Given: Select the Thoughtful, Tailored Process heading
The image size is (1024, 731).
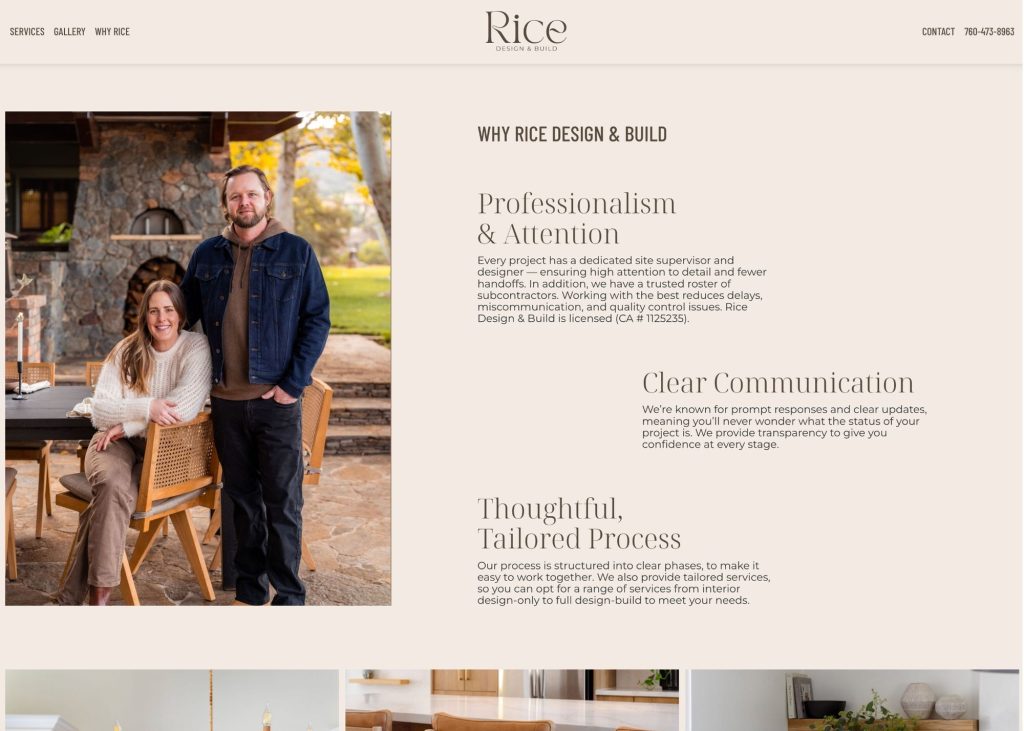Looking at the screenshot, I should pyautogui.click(x=579, y=523).
